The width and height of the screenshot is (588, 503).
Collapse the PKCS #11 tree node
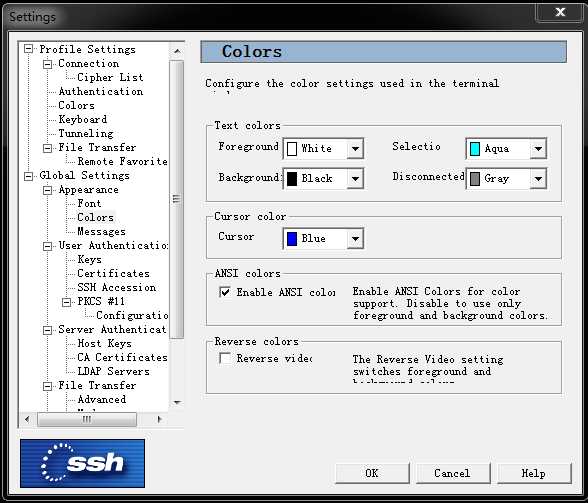click(x=66, y=302)
